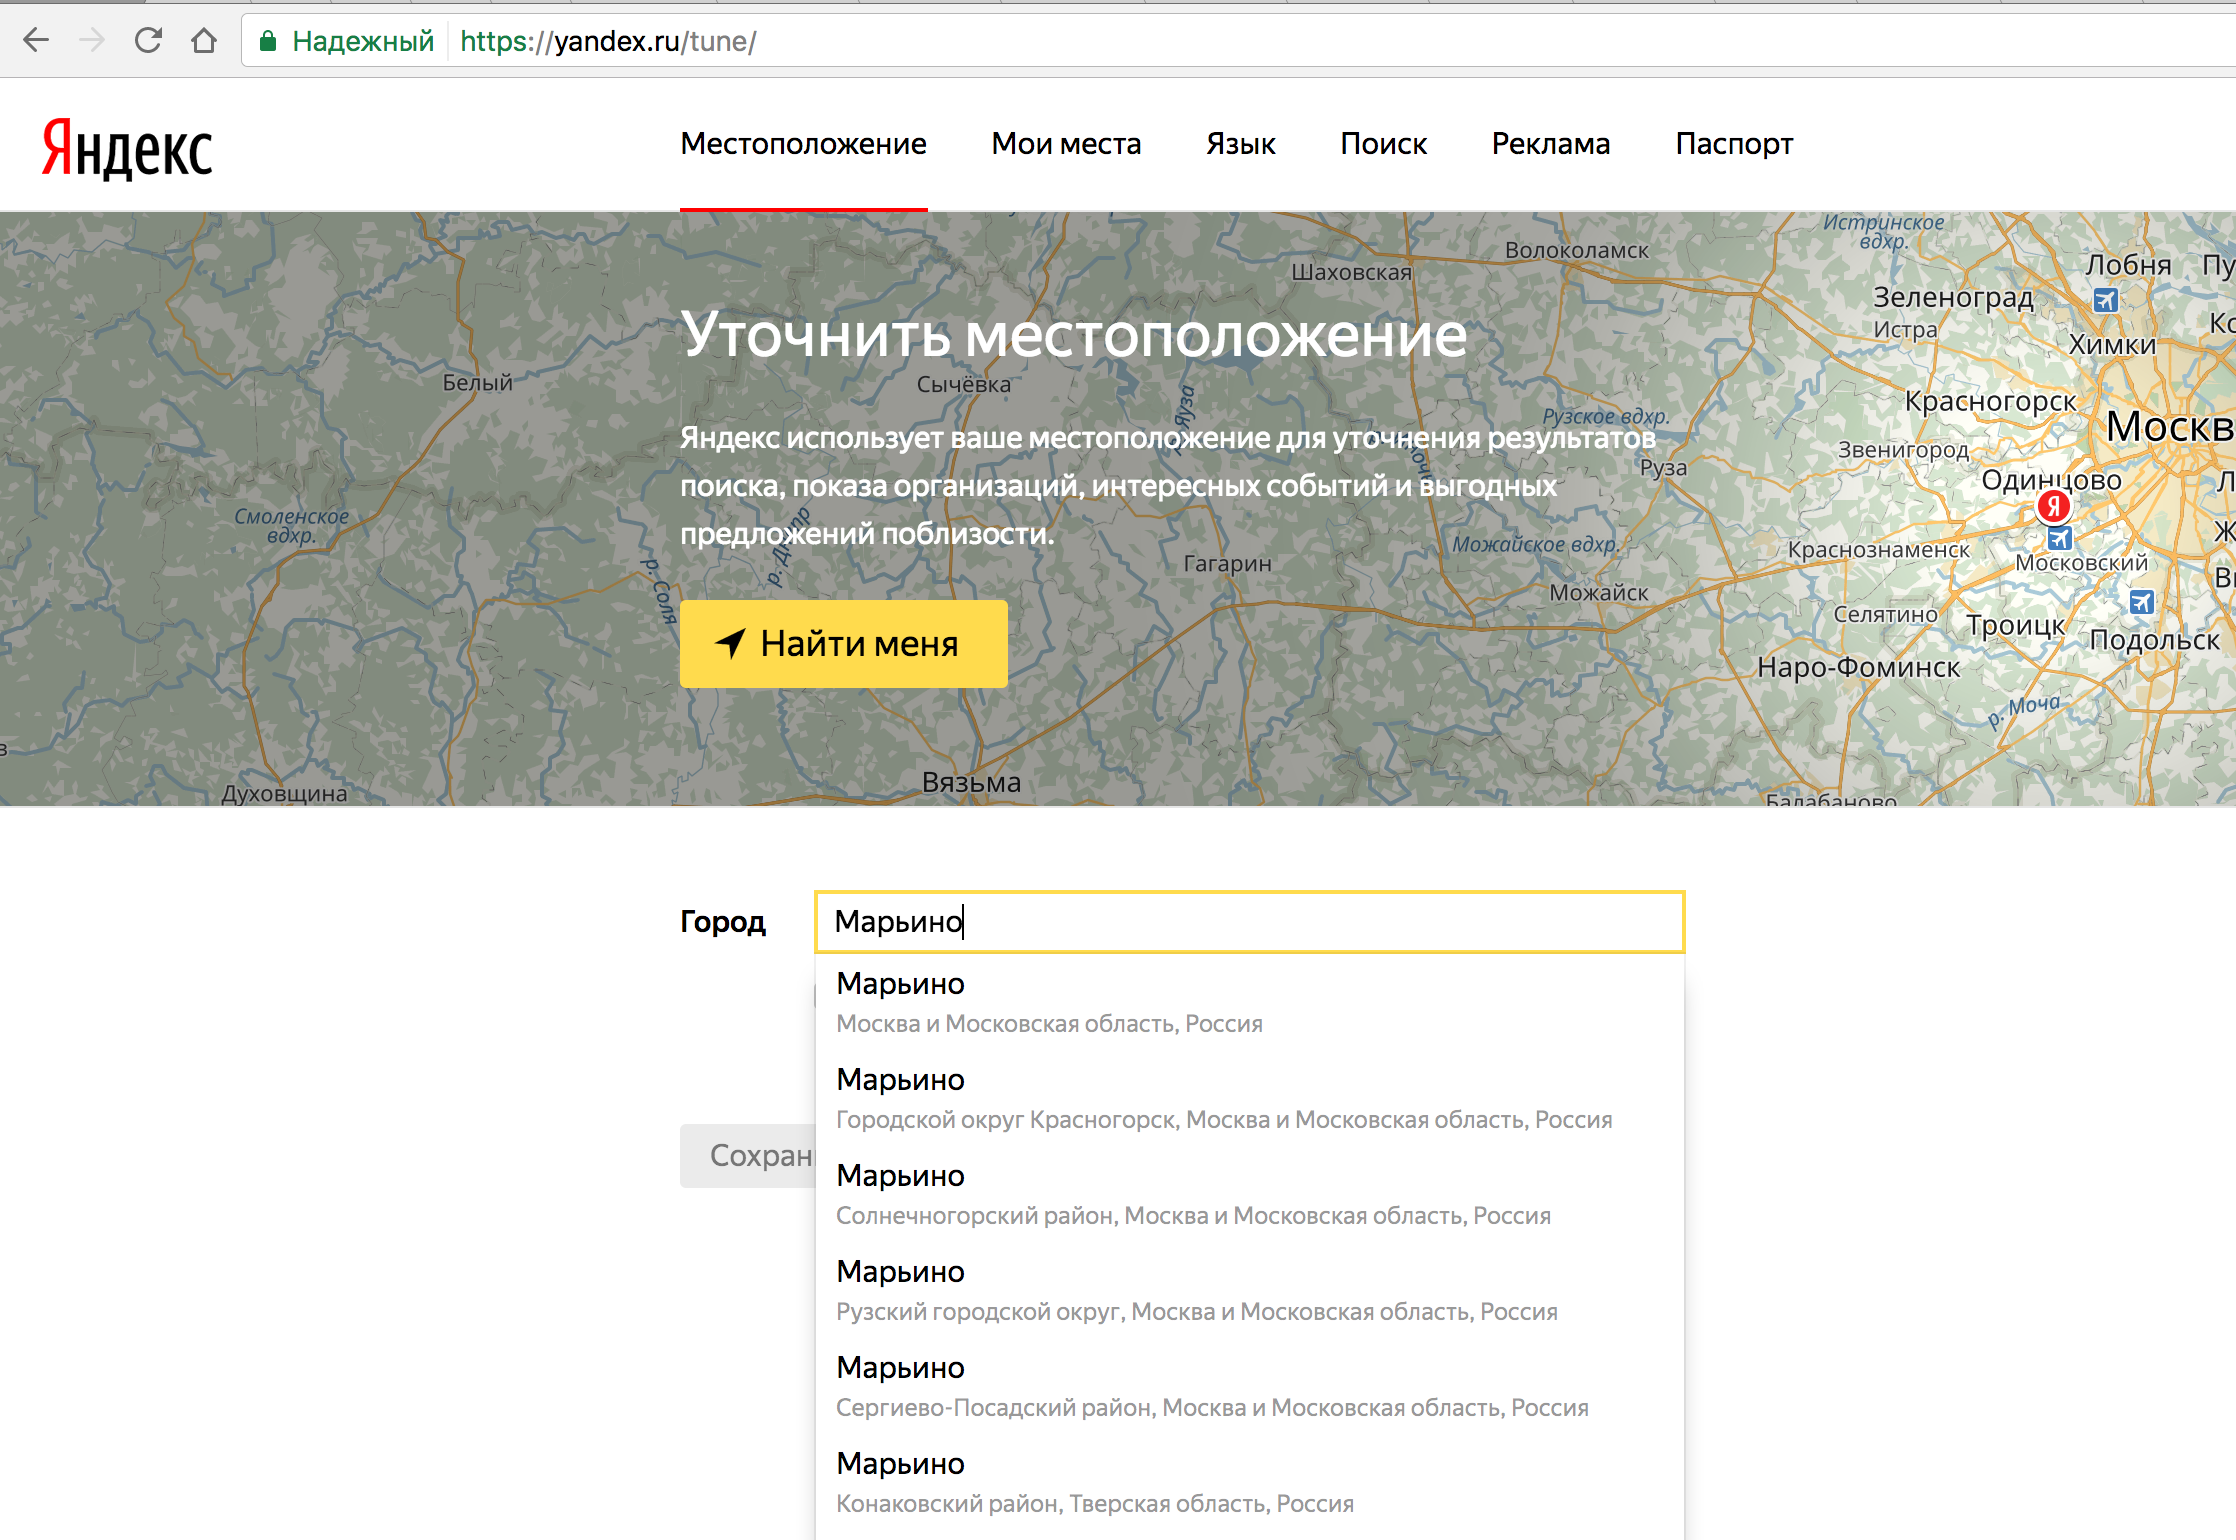The height and width of the screenshot is (1540, 2236).
Task: Open the Яндекс logo link
Action: click(127, 149)
